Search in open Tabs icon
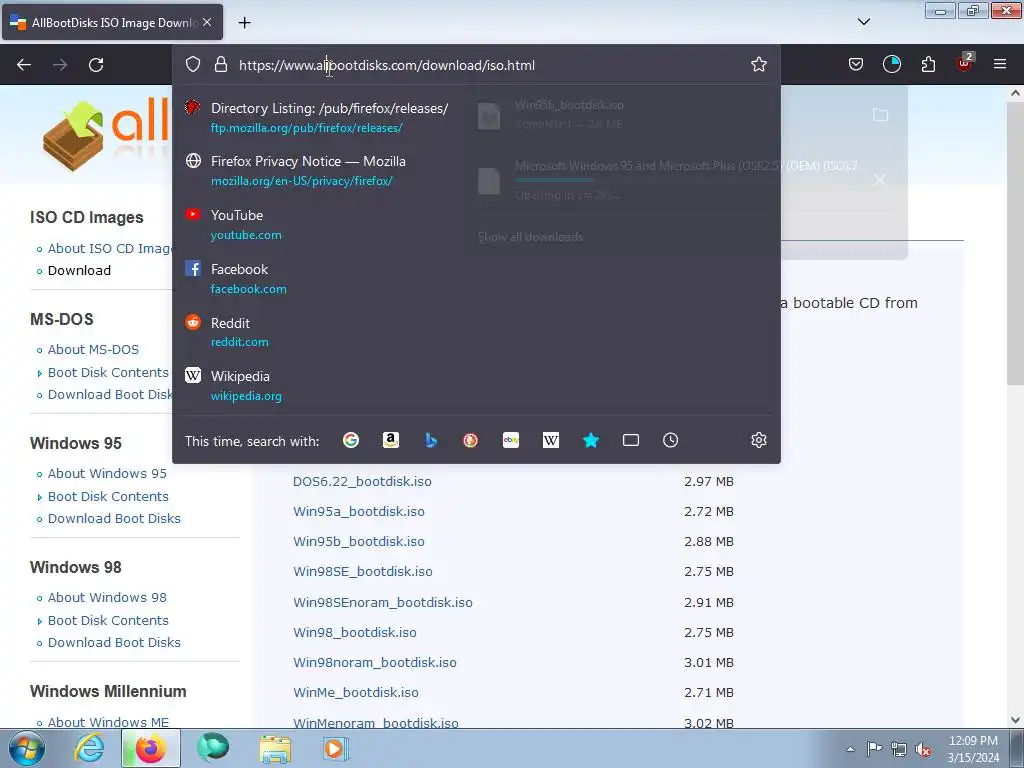Image resolution: width=1024 pixels, height=768 pixels. [631, 440]
